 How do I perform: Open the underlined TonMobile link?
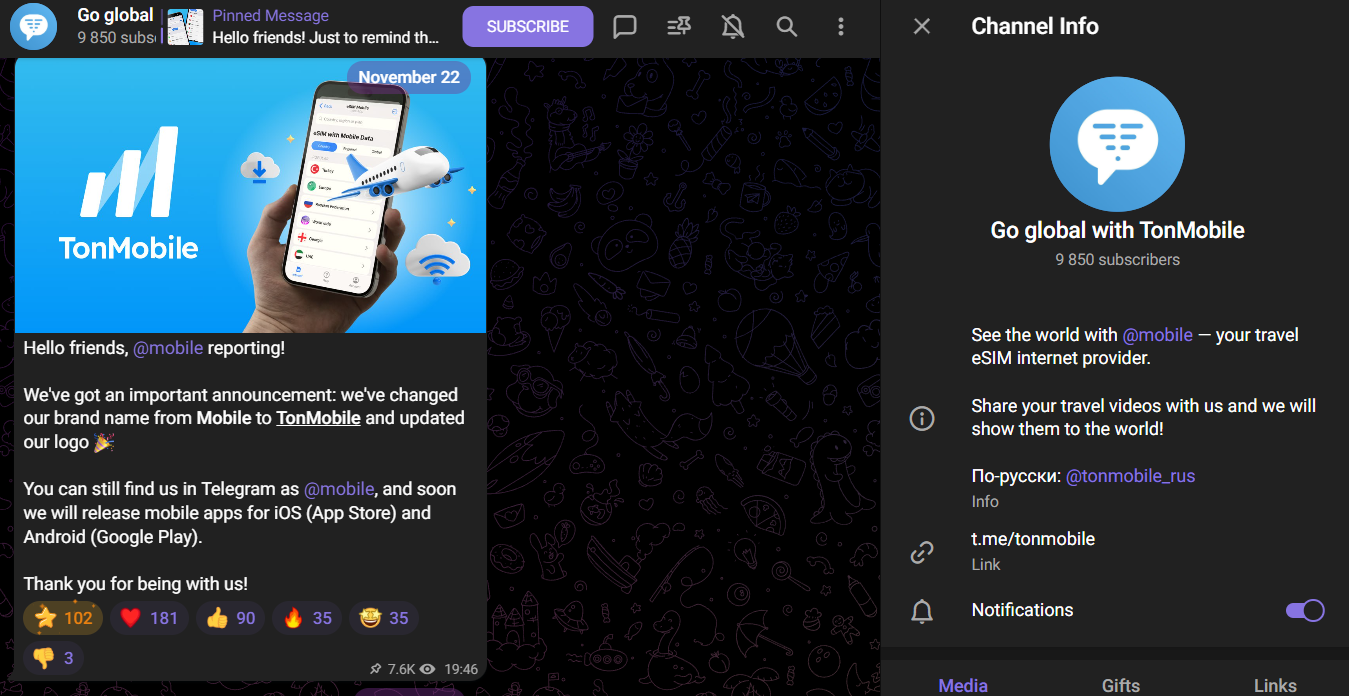click(318, 418)
